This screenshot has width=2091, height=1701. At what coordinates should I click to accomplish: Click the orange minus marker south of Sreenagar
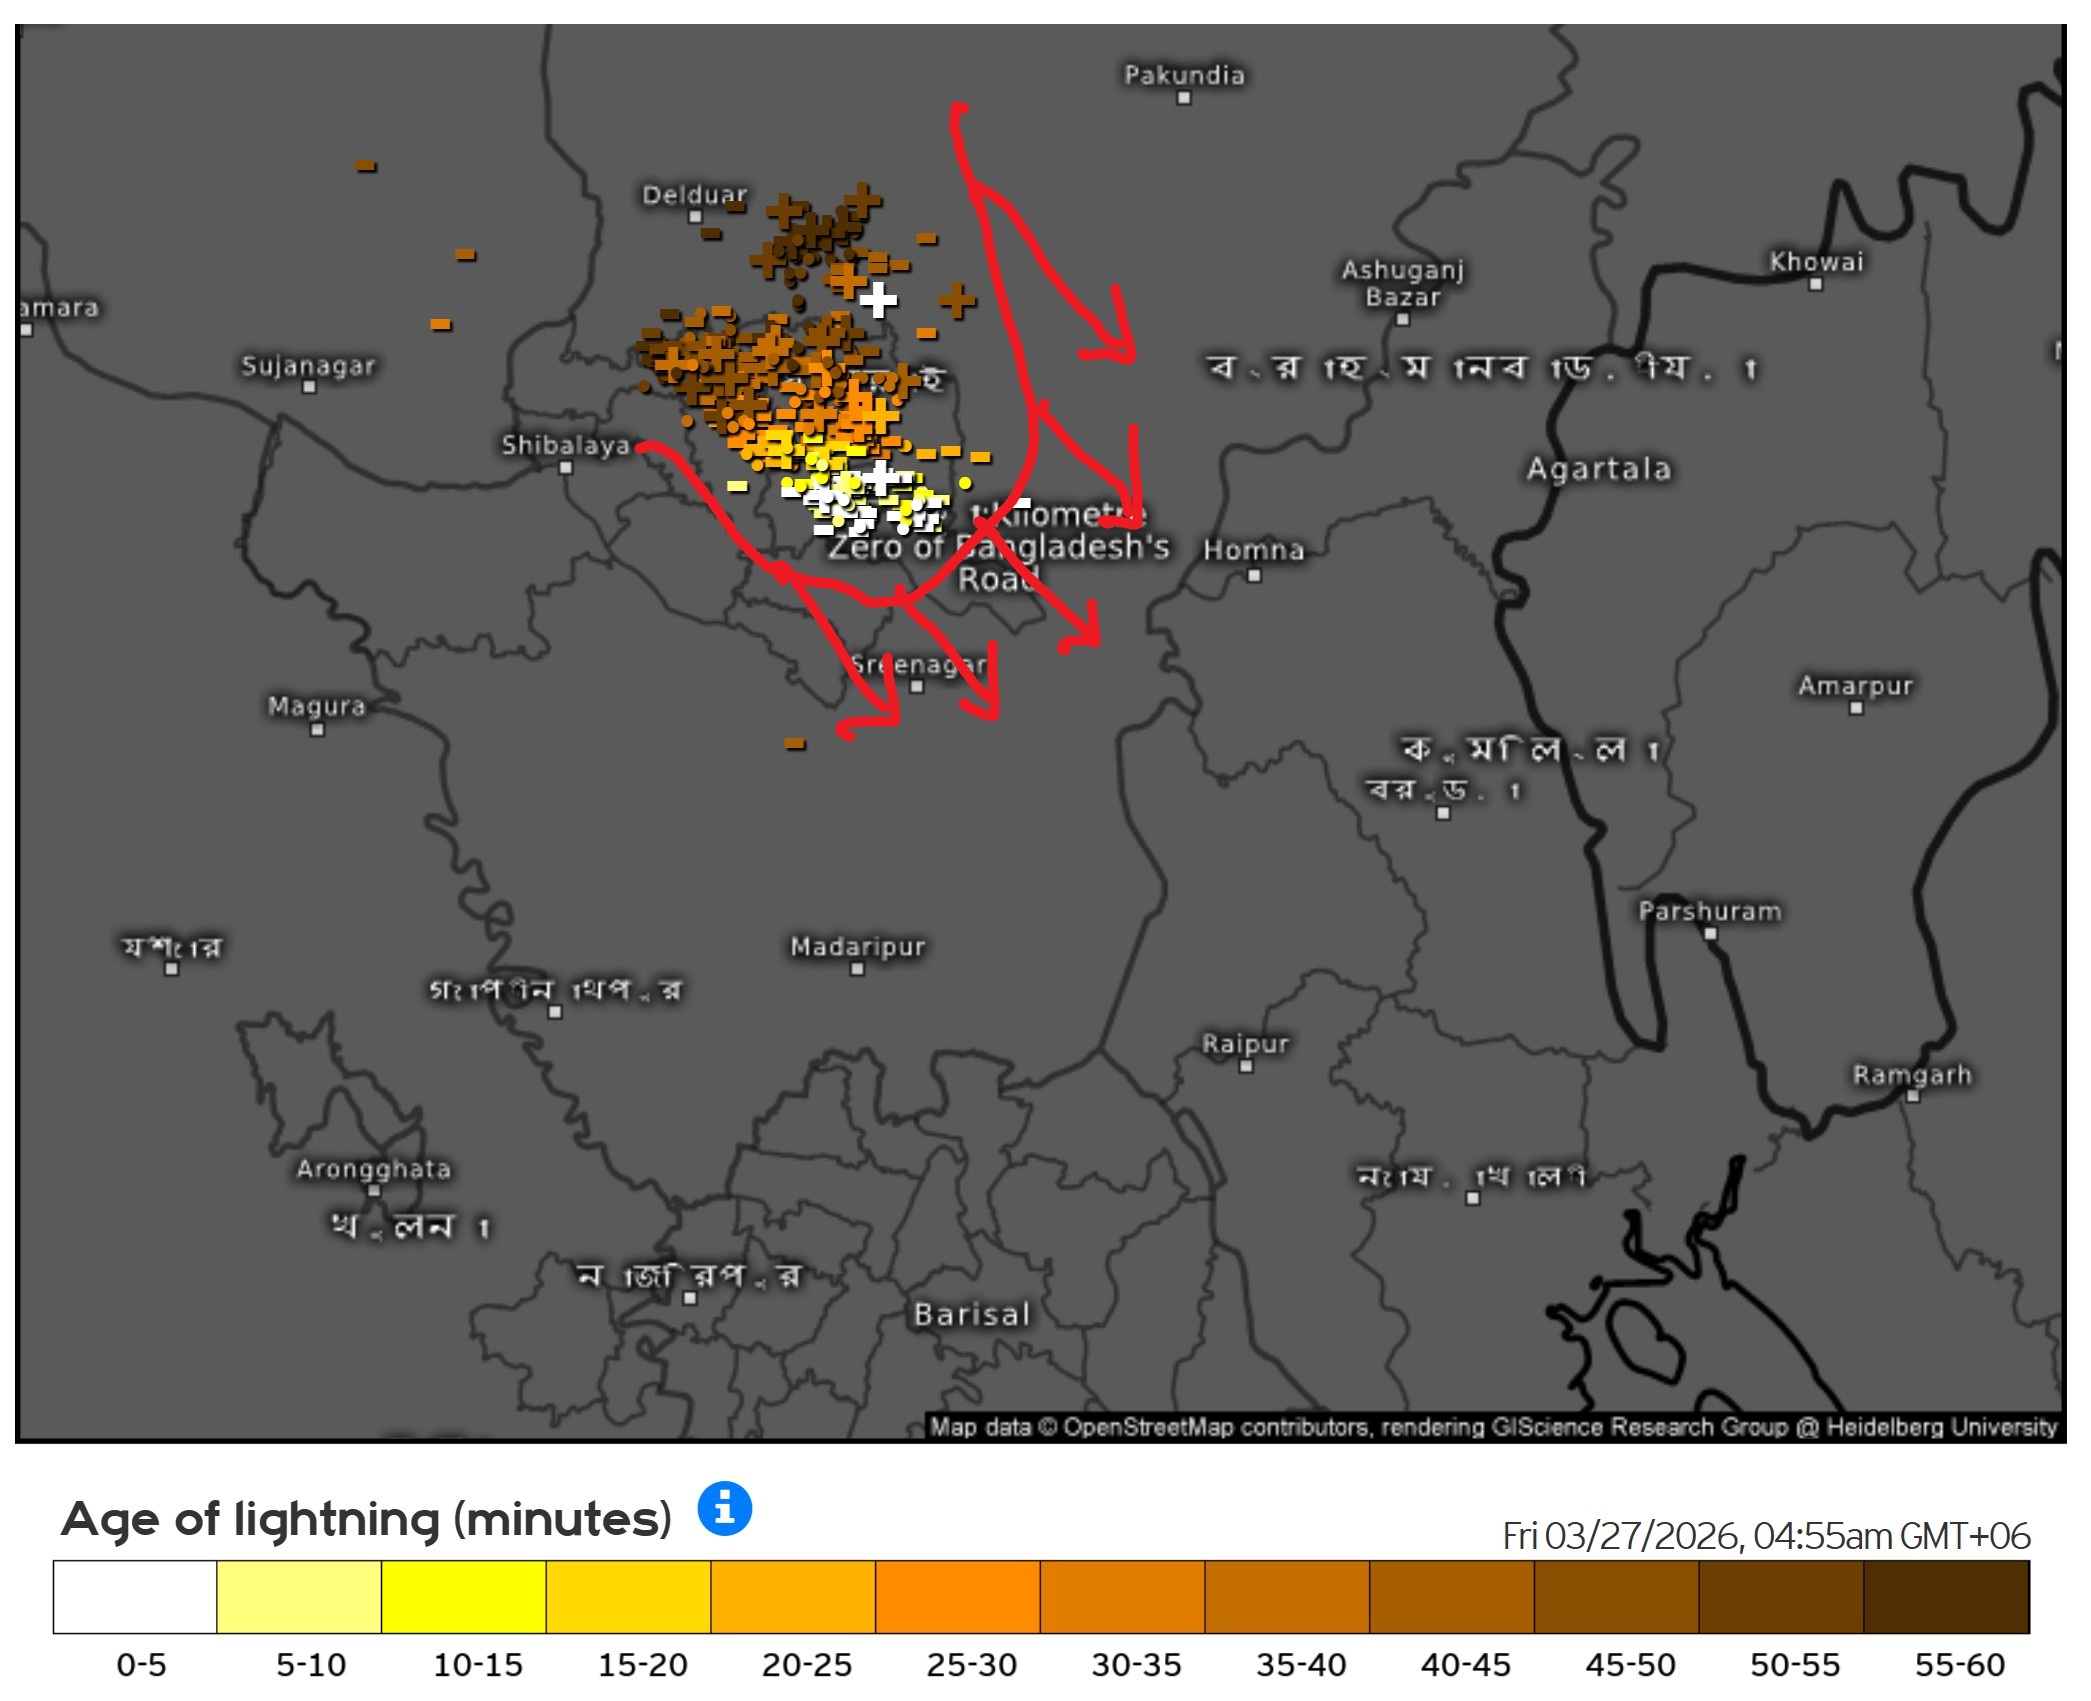[x=795, y=743]
